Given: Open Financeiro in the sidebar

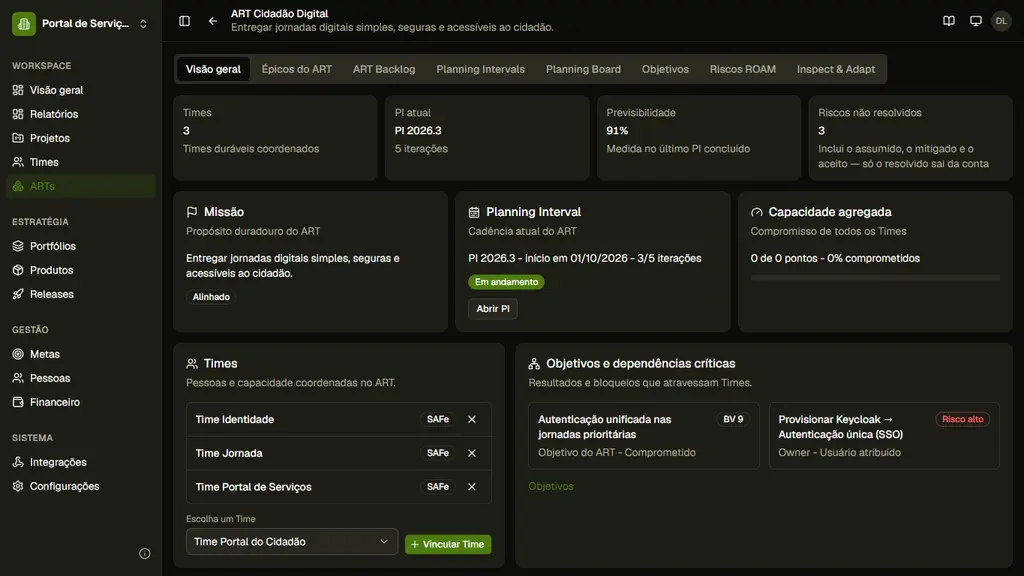Looking at the screenshot, I should tap(81, 402).
